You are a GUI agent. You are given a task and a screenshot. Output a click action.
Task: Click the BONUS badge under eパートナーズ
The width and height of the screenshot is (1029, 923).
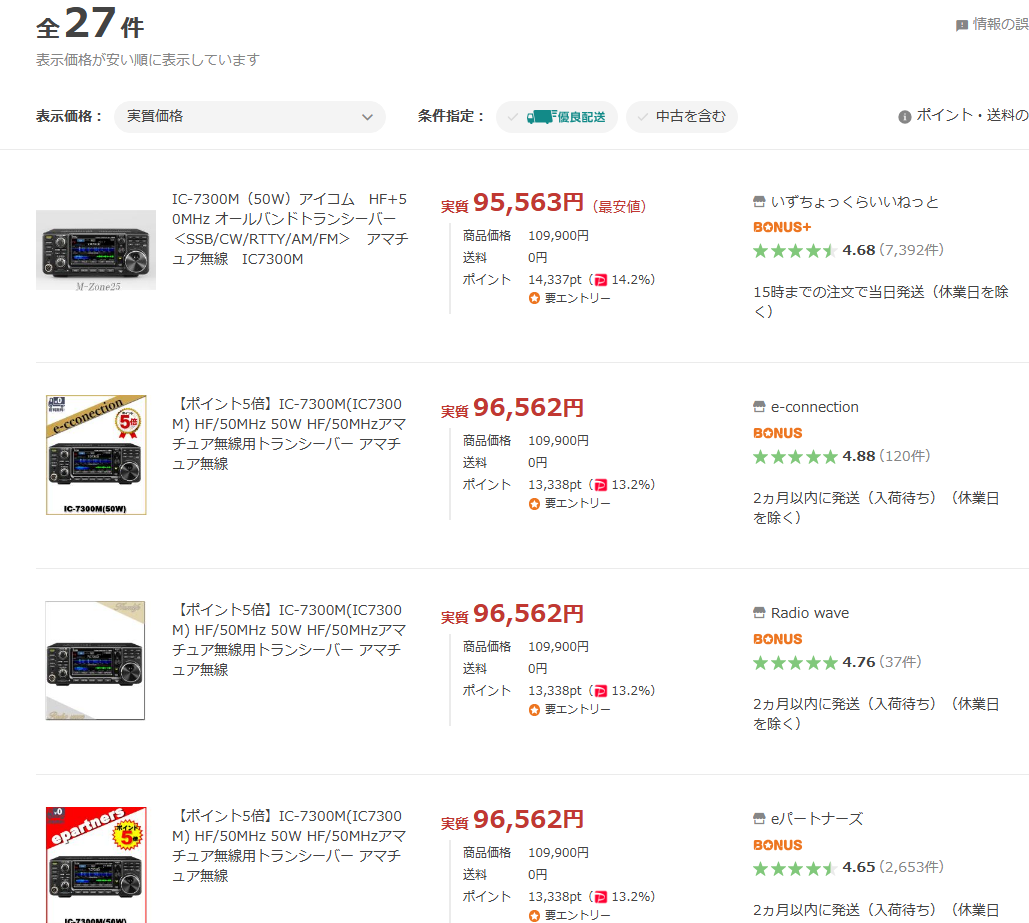point(778,846)
